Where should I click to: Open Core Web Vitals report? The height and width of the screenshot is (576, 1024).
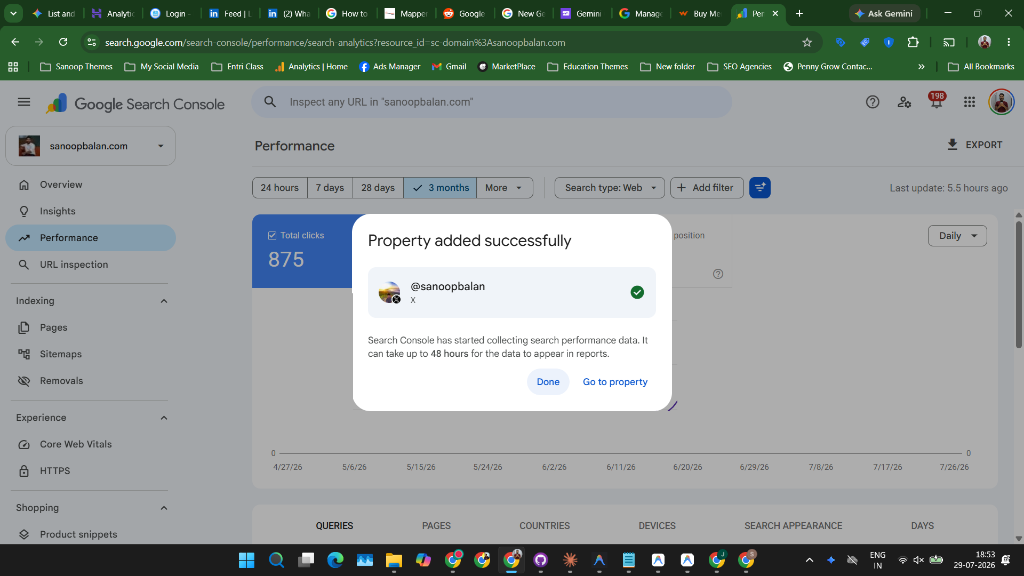tap(90, 444)
